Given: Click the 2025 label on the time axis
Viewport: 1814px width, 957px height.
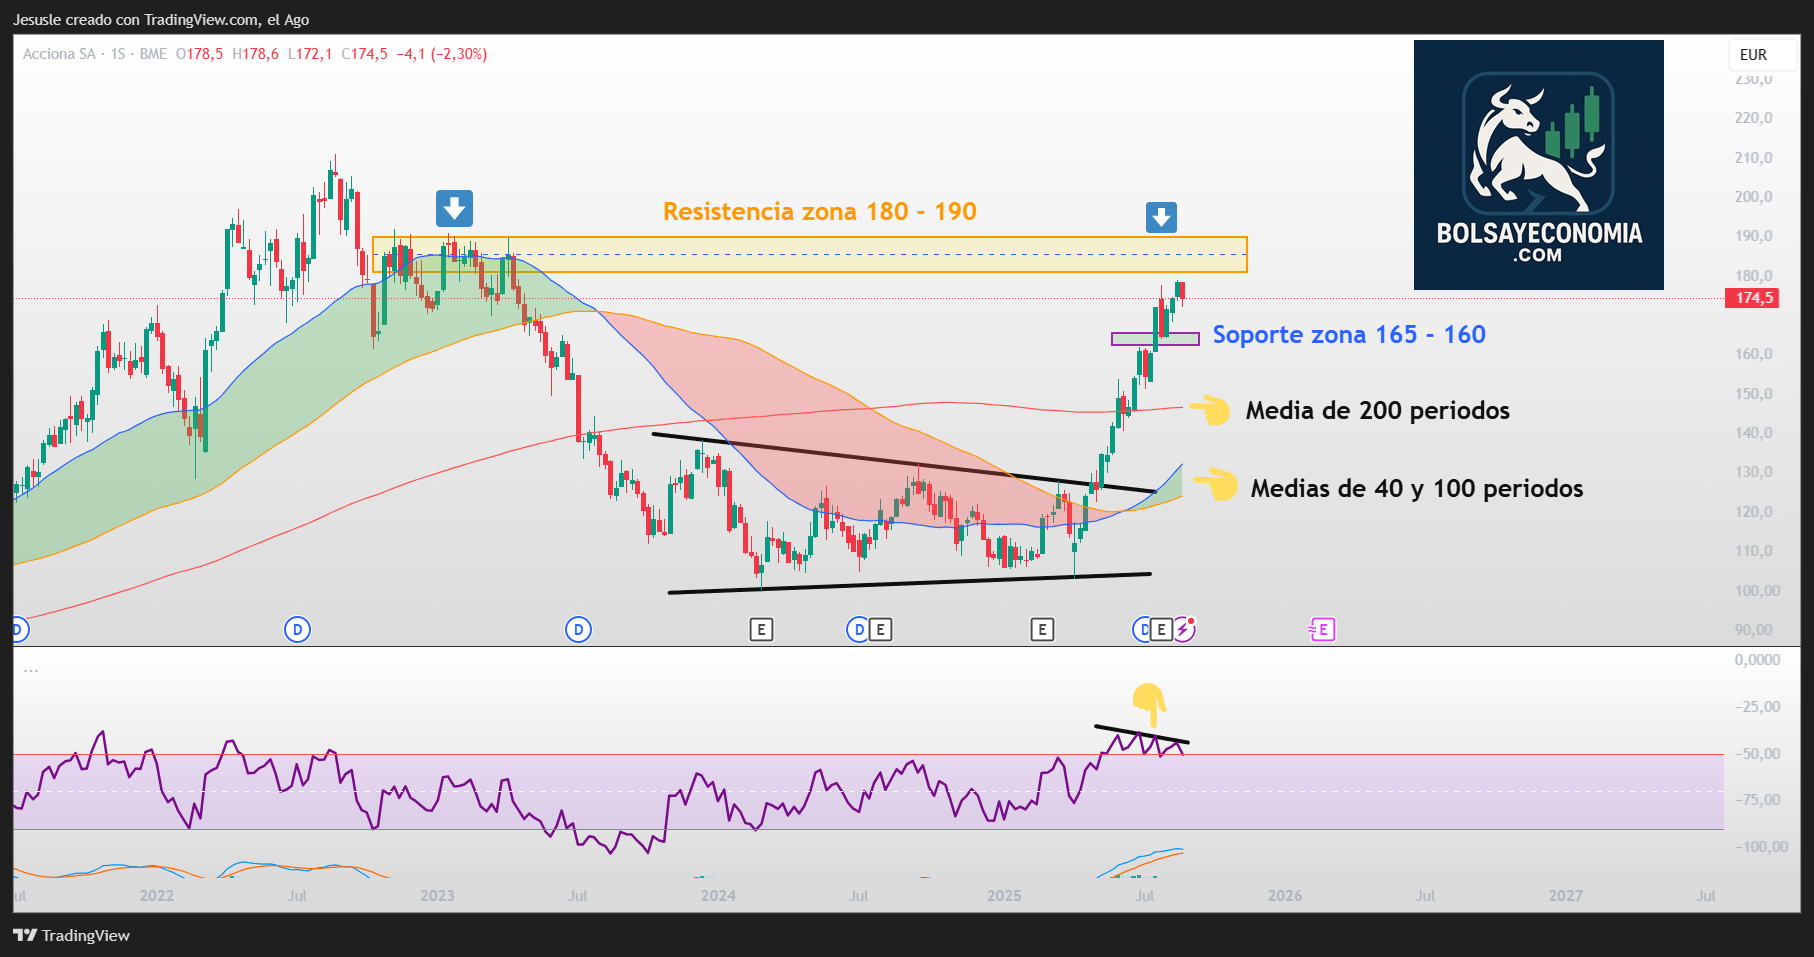Looking at the screenshot, I should click(1004, 895).
